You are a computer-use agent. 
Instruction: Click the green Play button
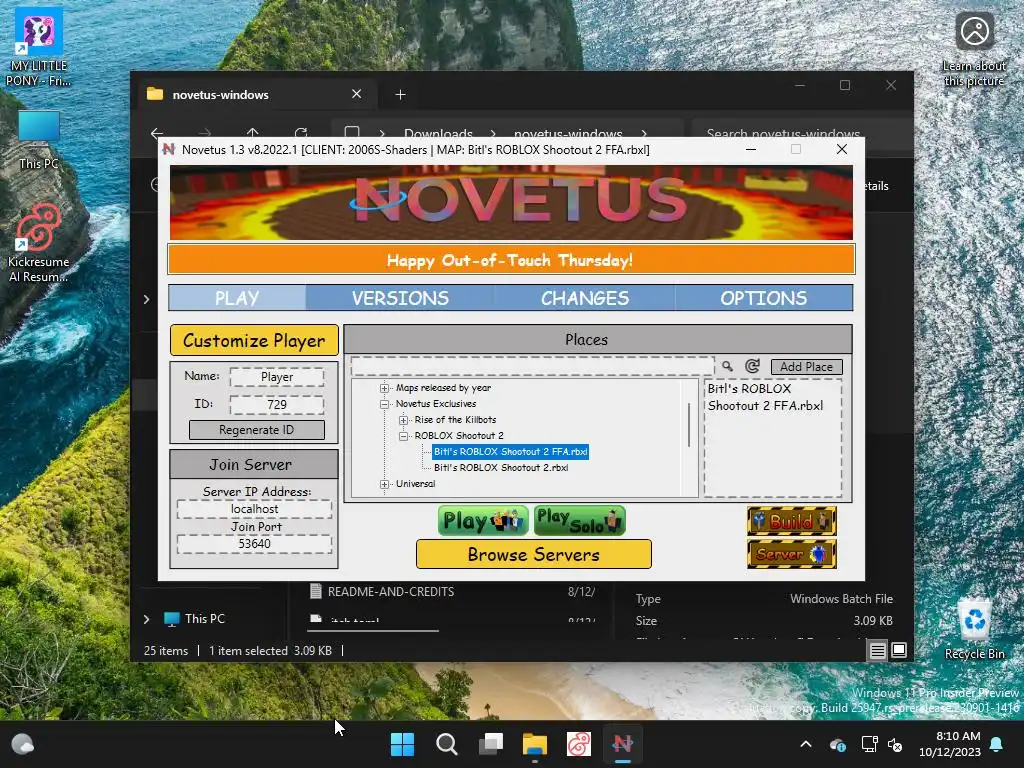point(483,520)
